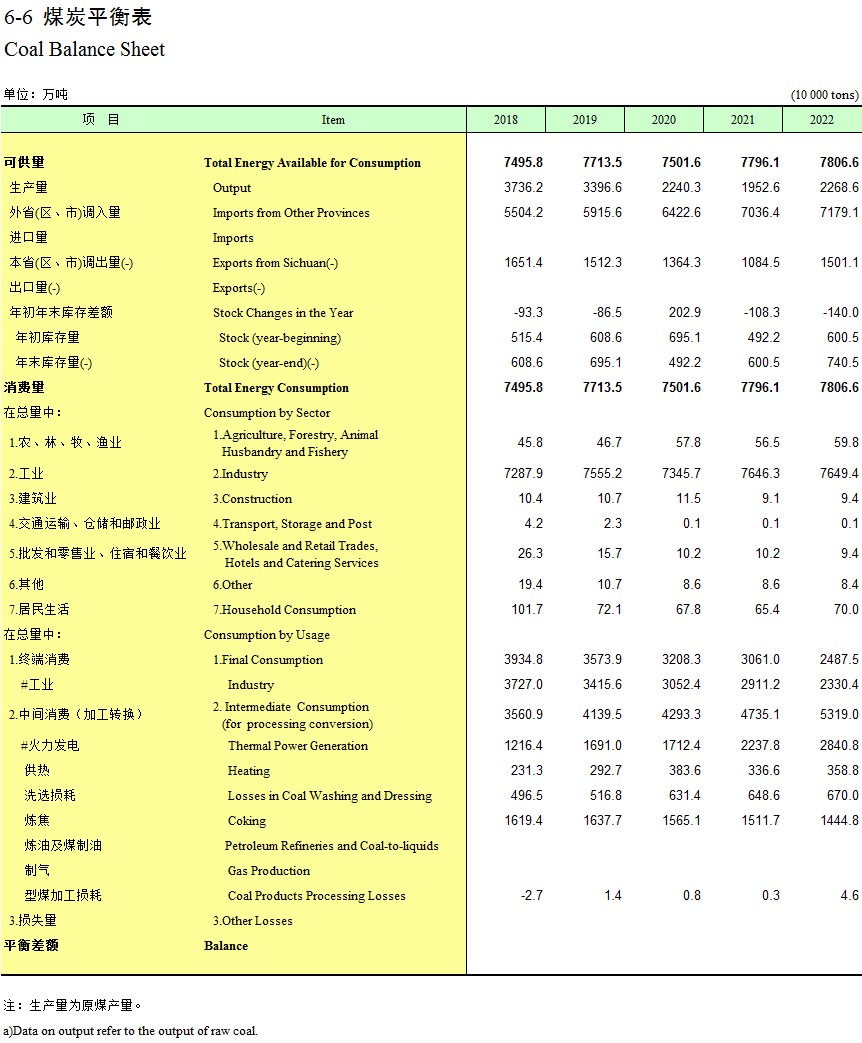Click household value 101.7 for 2018
The width and height of the screenshot is (862, 1043).
pyautogui.click(x=527, y=609)
